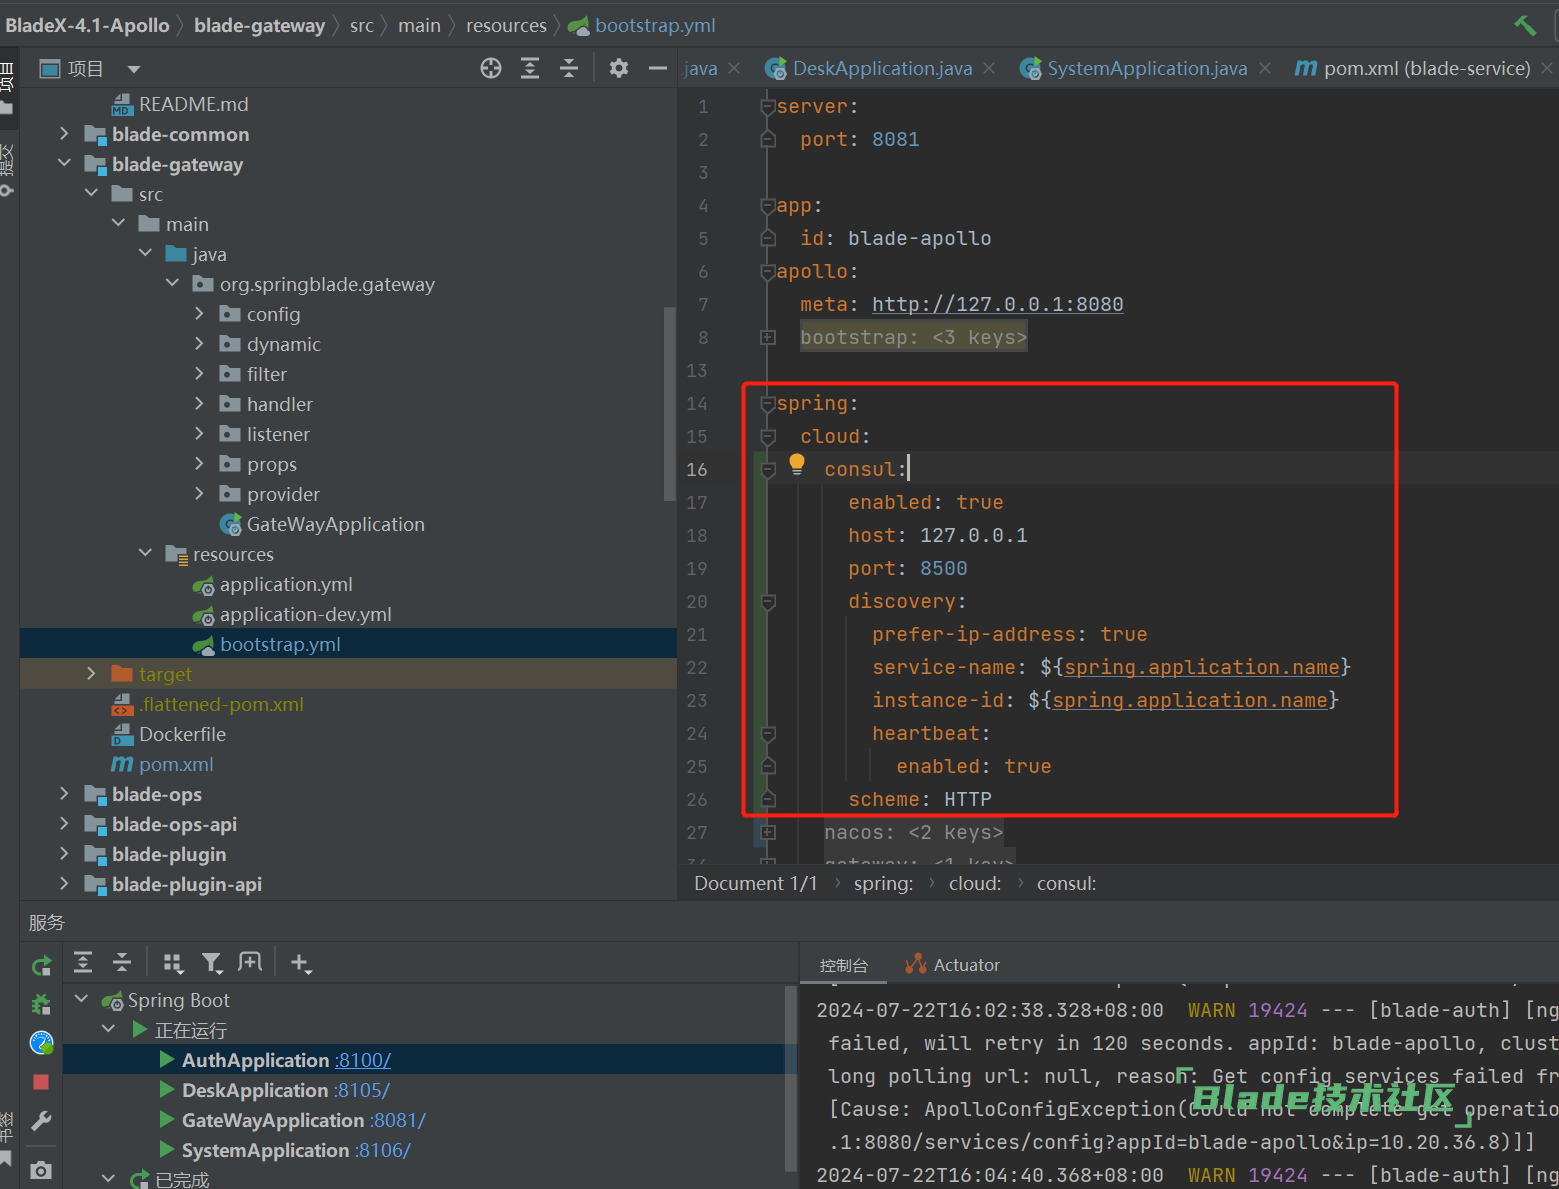Open http://127.0.0.1:8080 link in editor
The width and height of the screenshot is (1559, 1189).
coord(997,304)
